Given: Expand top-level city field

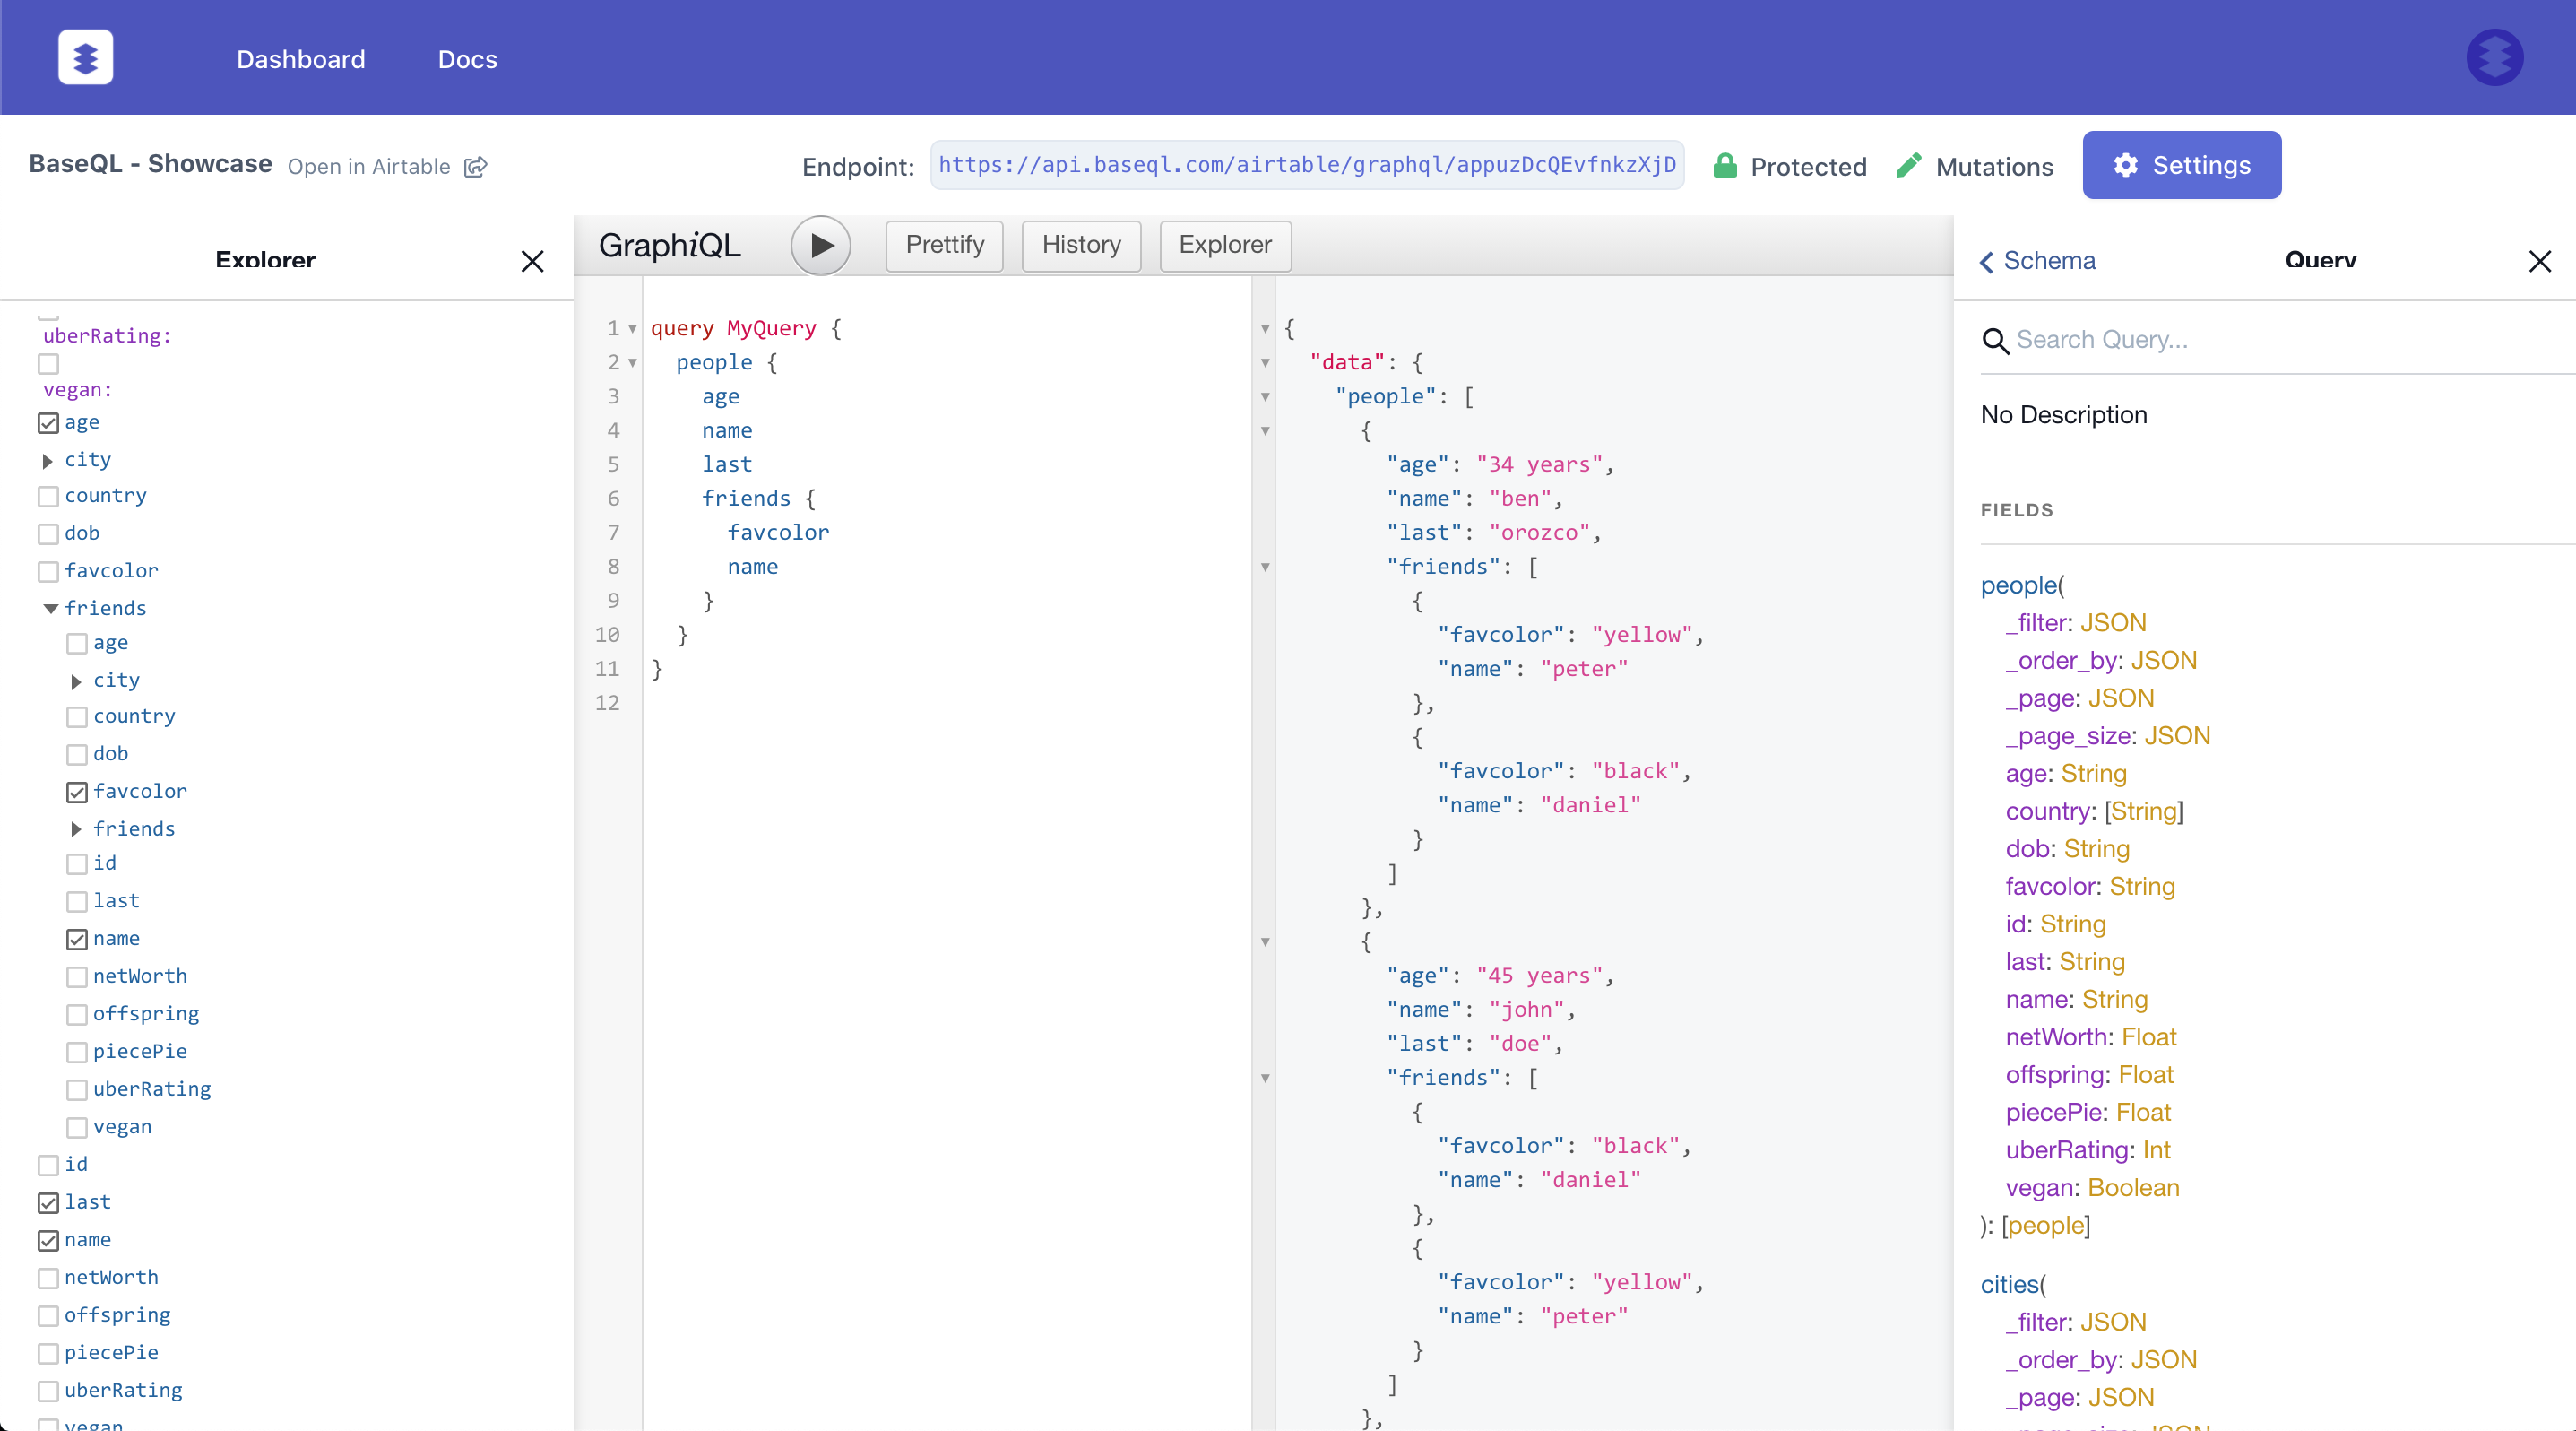Looking at the screenshot, I should coord(47,461).
